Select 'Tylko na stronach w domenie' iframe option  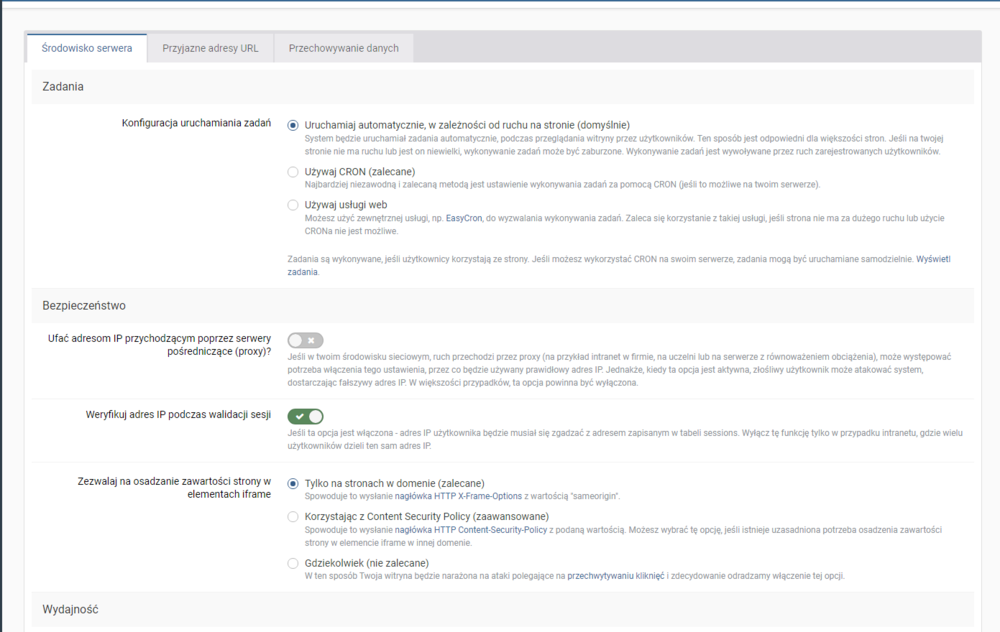point(293,483)
